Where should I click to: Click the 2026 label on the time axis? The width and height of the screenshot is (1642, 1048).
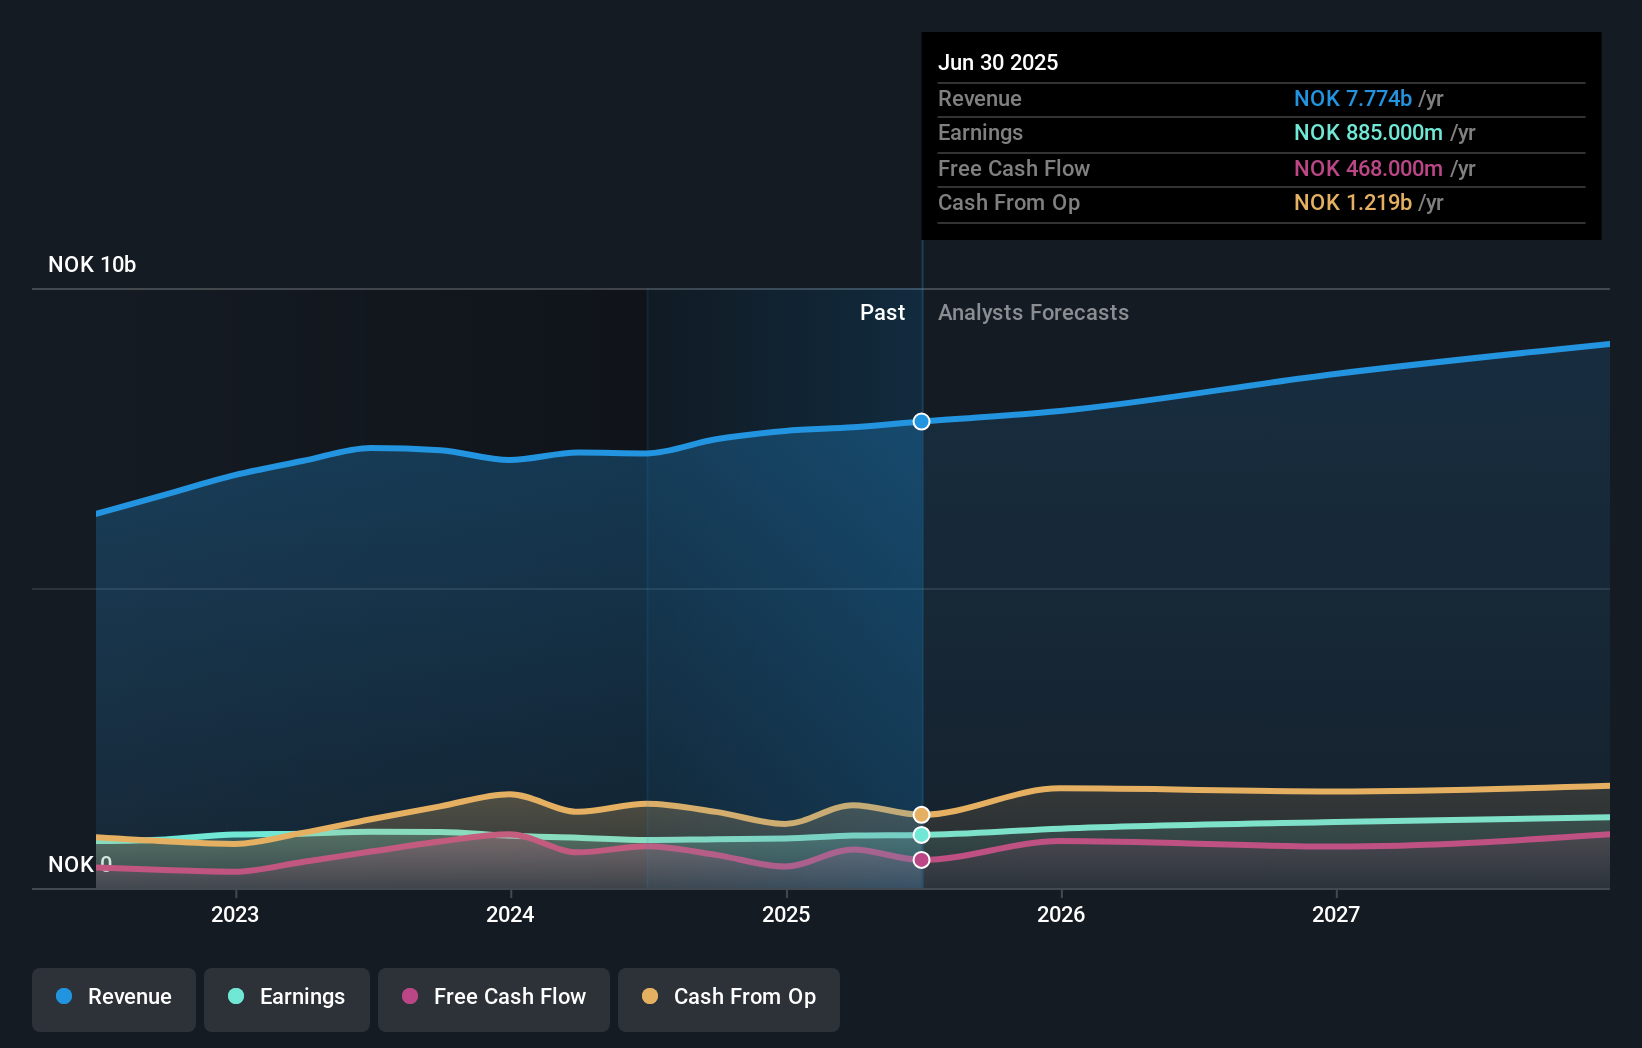point(1062,914)
